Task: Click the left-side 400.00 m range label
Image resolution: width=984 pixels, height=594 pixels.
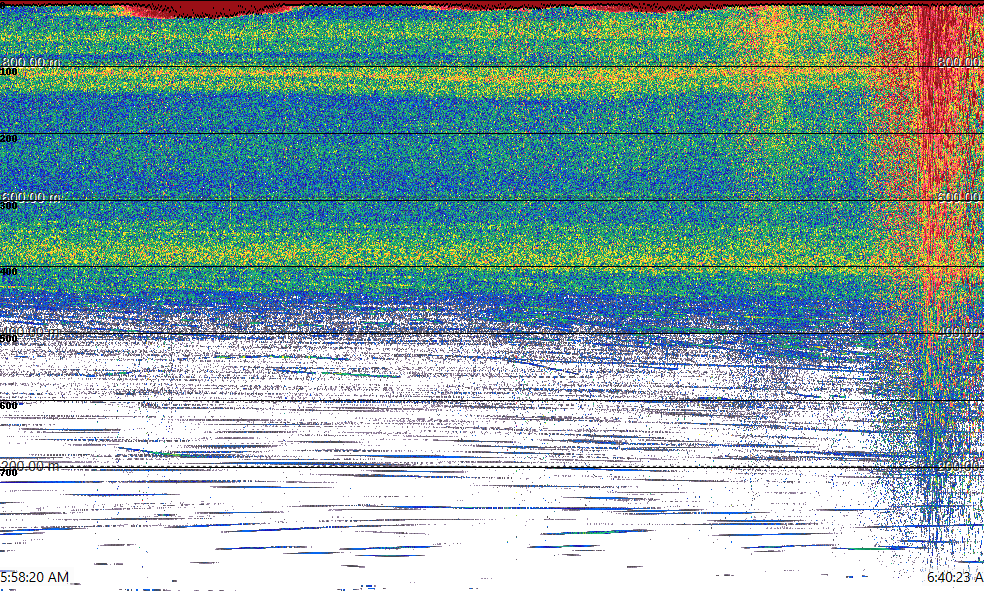Action: click(x=31, y=331)
